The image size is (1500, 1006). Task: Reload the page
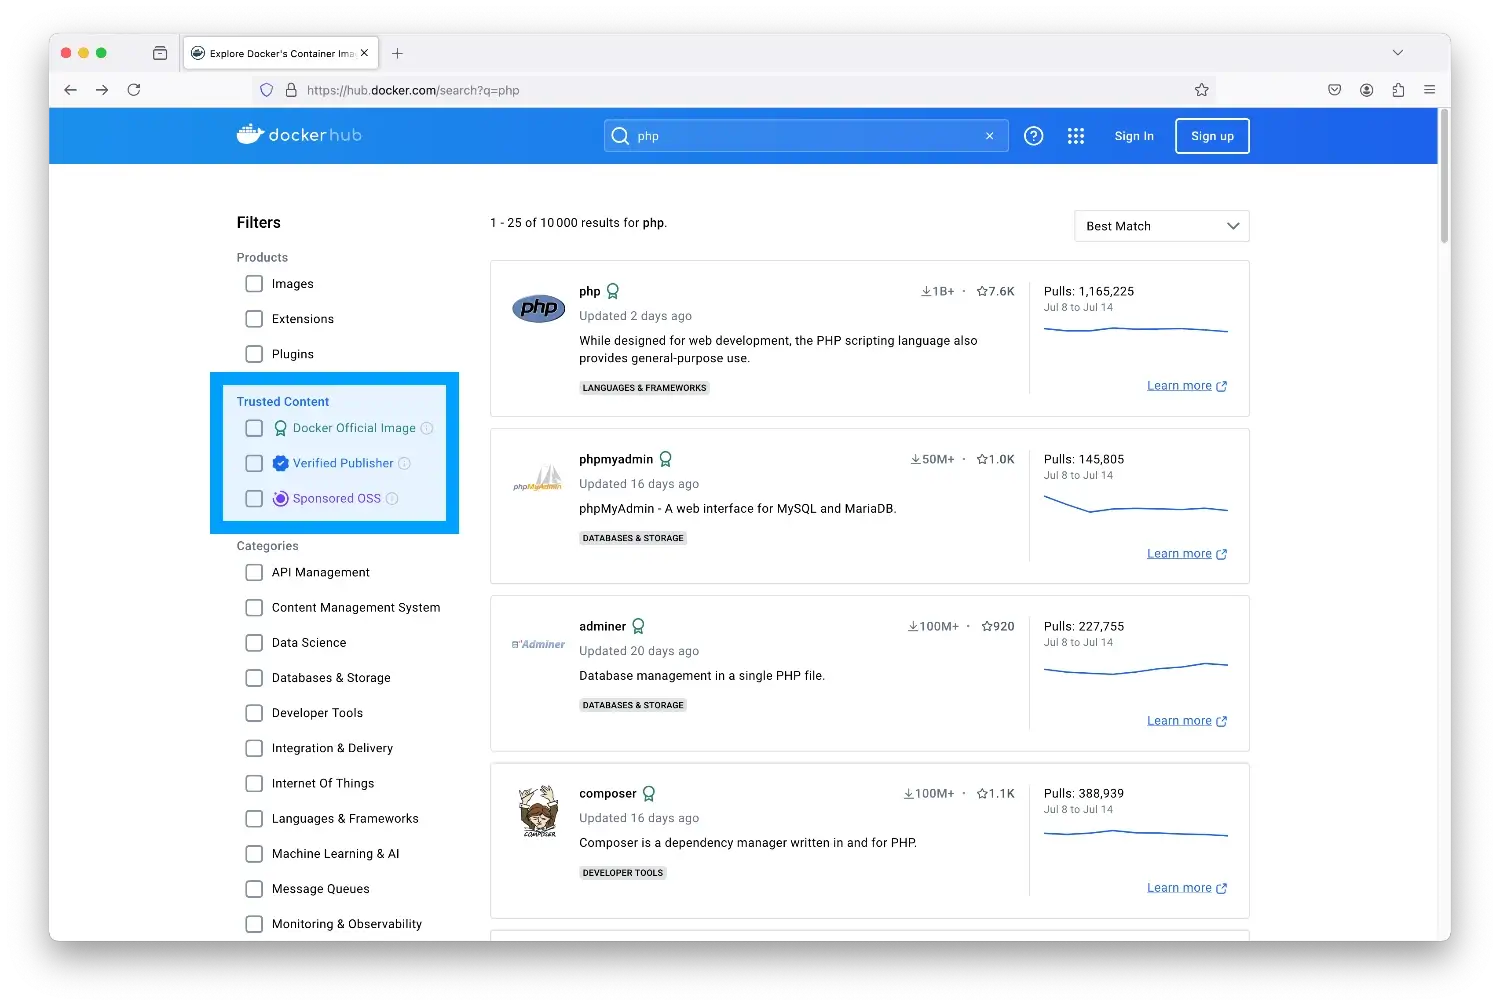[x=134, y=90]
